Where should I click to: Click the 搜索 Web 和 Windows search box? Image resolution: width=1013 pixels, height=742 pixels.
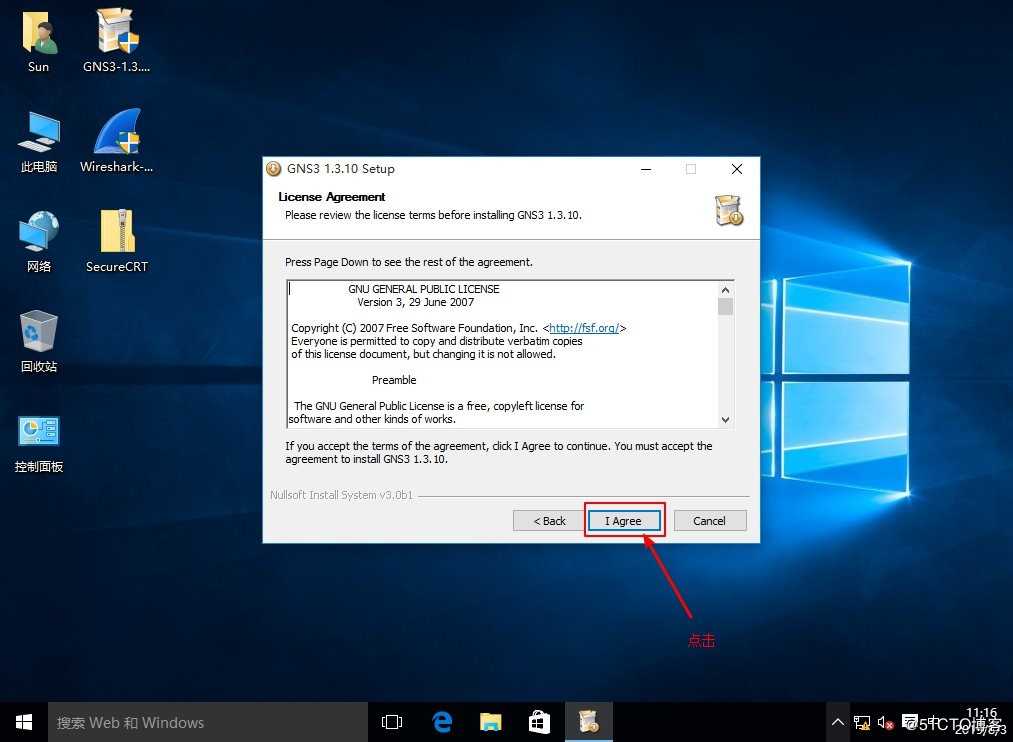pos(208,722)
